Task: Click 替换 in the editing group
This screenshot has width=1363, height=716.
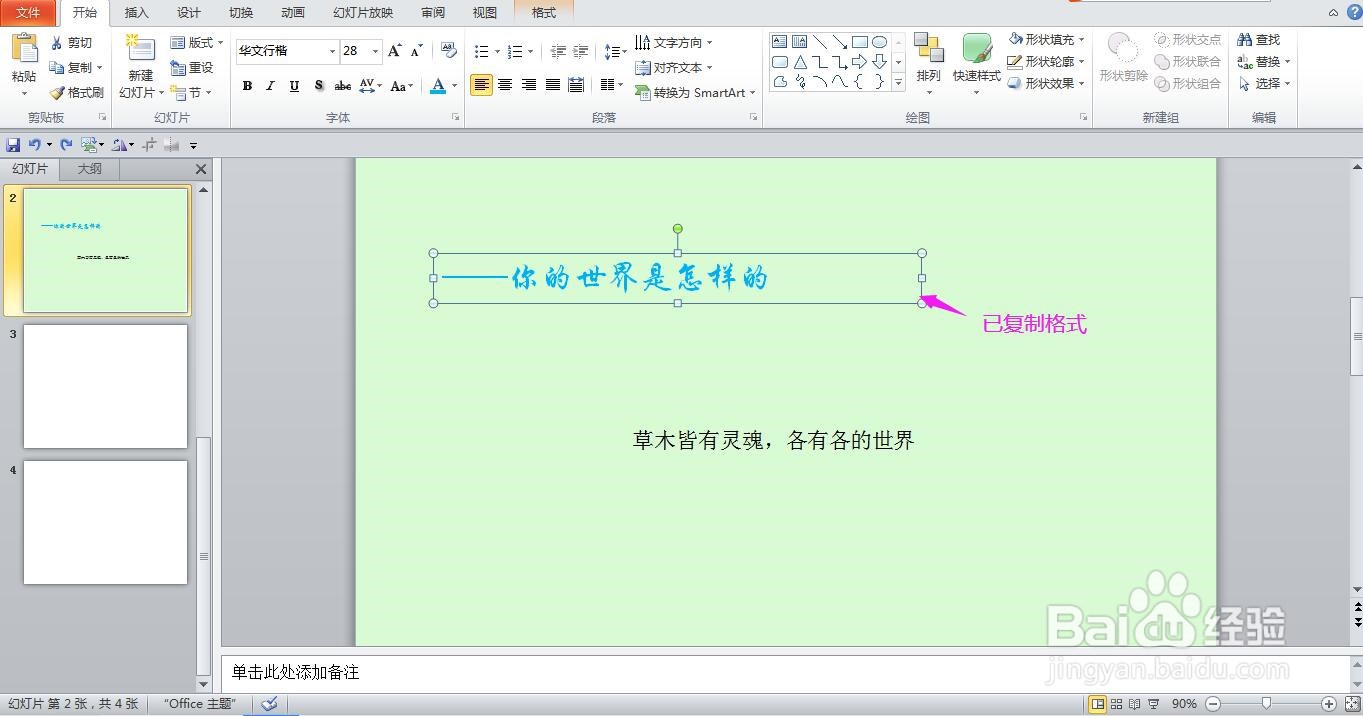Action: coord(1266,61)
